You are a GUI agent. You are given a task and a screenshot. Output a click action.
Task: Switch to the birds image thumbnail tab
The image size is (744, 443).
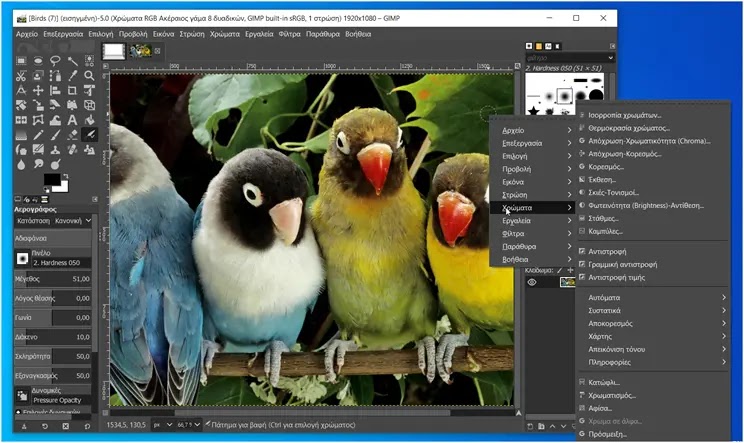[x=140, y=51]
